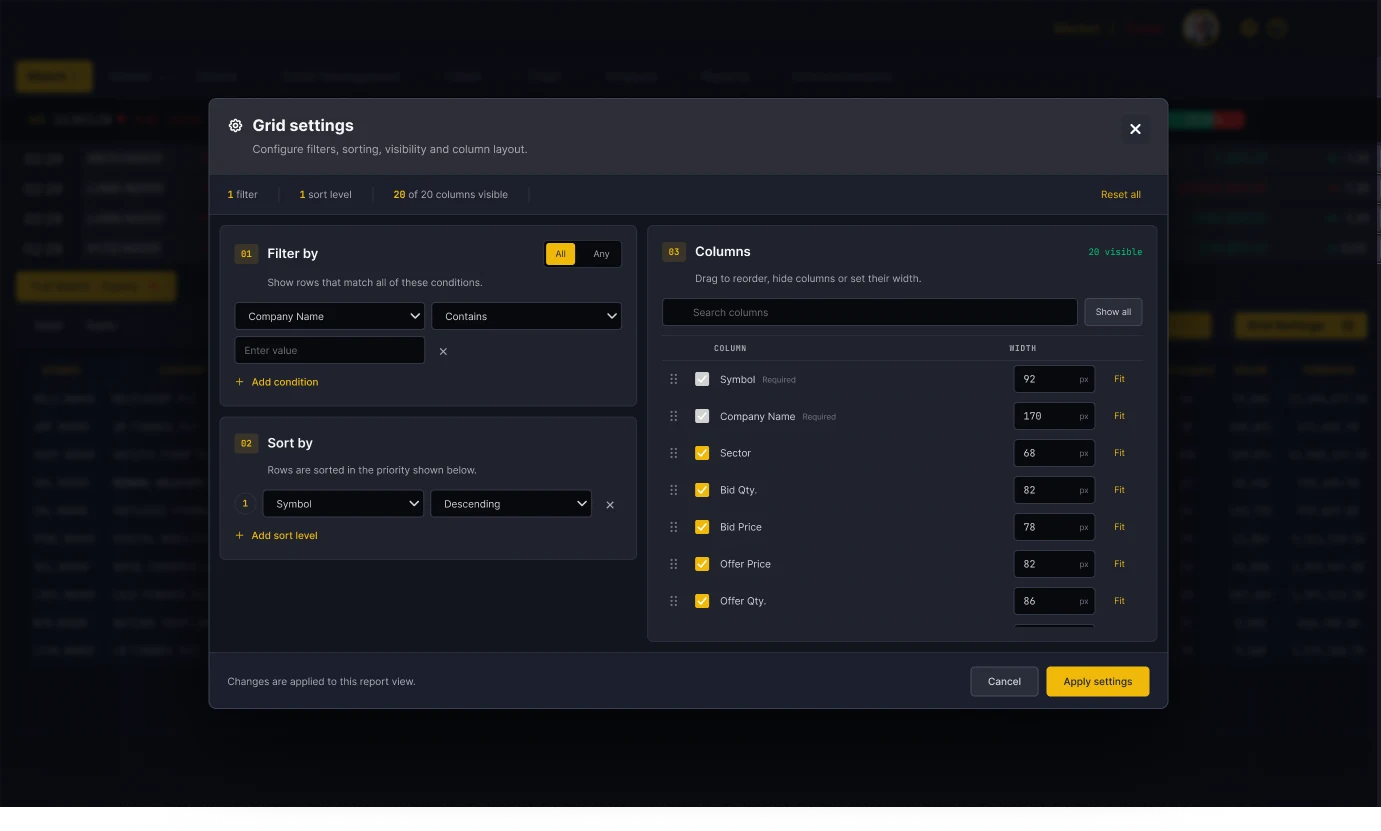Uncheck the Offer Price column checkbox

[702, 564]
